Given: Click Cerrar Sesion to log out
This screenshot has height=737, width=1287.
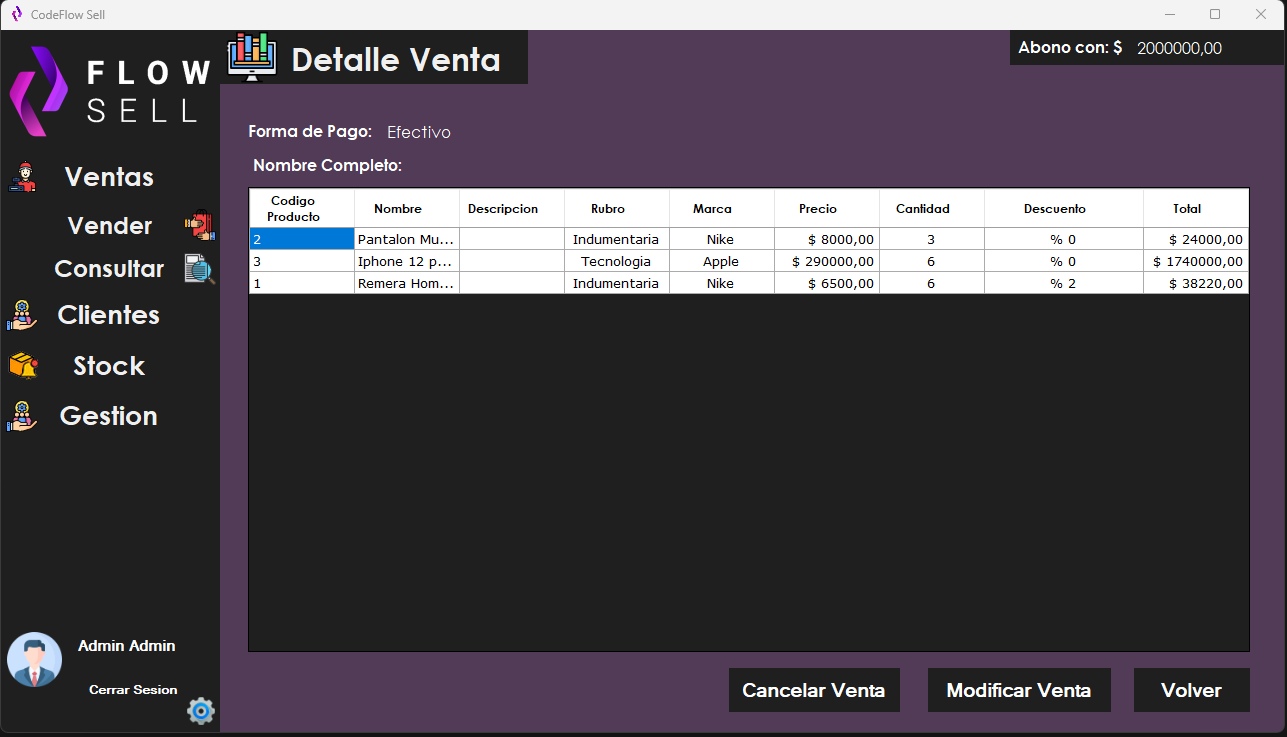Looking at the screenshot, I should pyautogui.click(x=133, y=689).
